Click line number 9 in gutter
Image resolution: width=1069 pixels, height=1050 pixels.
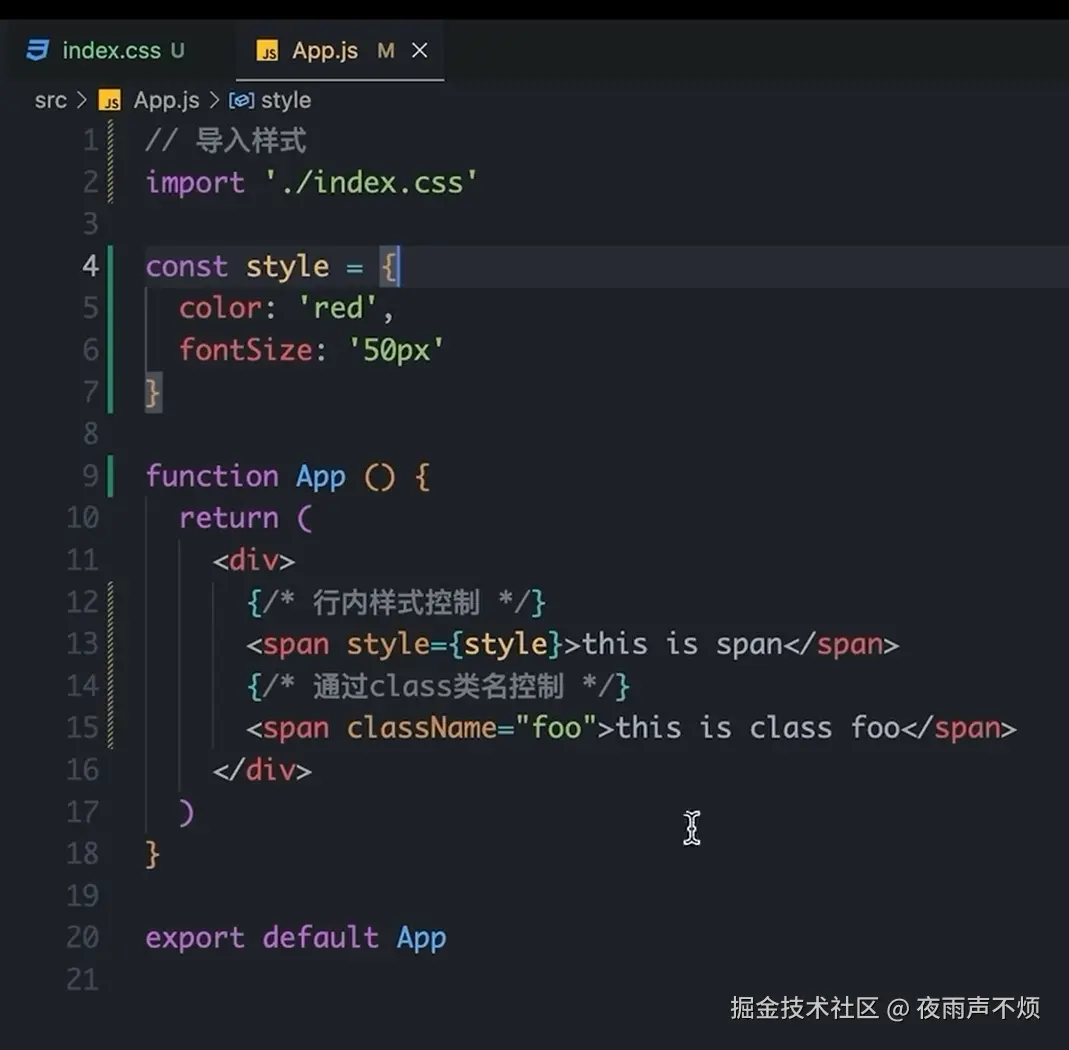point(91,476)
